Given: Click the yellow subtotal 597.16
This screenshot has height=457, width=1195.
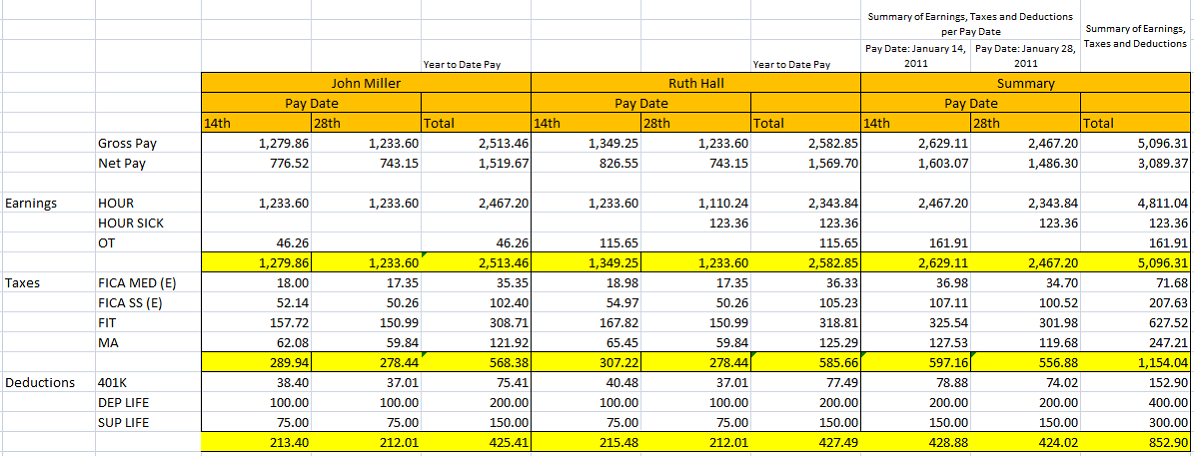Looking at the screenshot, I should point(915,363).
